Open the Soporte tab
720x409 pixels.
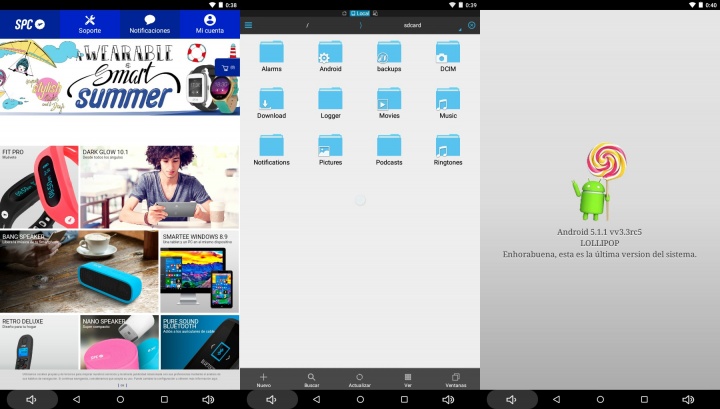point(90,24)
